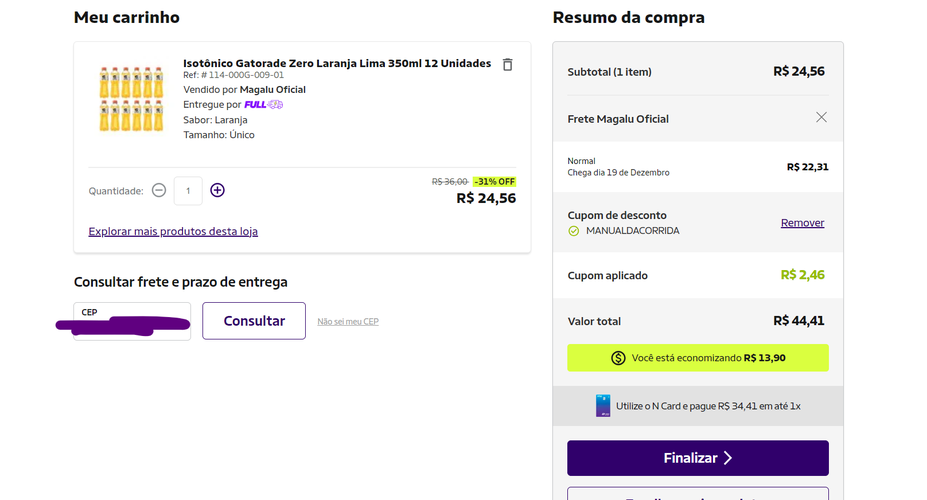Increase quantity with plus icon

coord(218,190)
